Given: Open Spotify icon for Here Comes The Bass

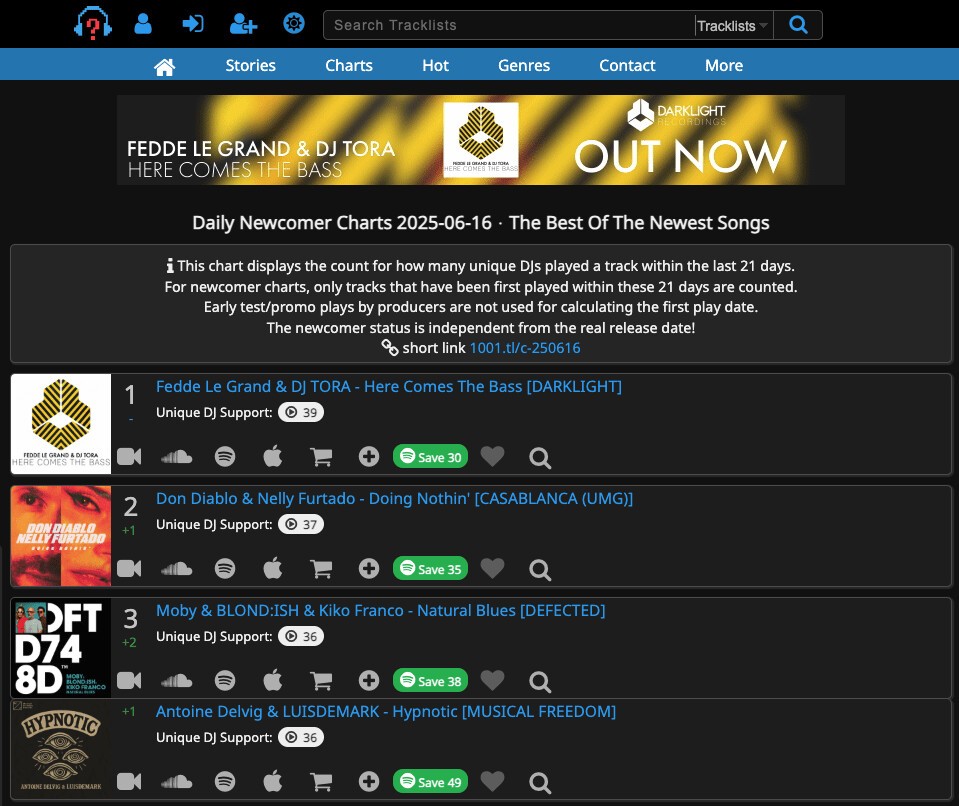Looking at the screenshot, I should (225, 457).
